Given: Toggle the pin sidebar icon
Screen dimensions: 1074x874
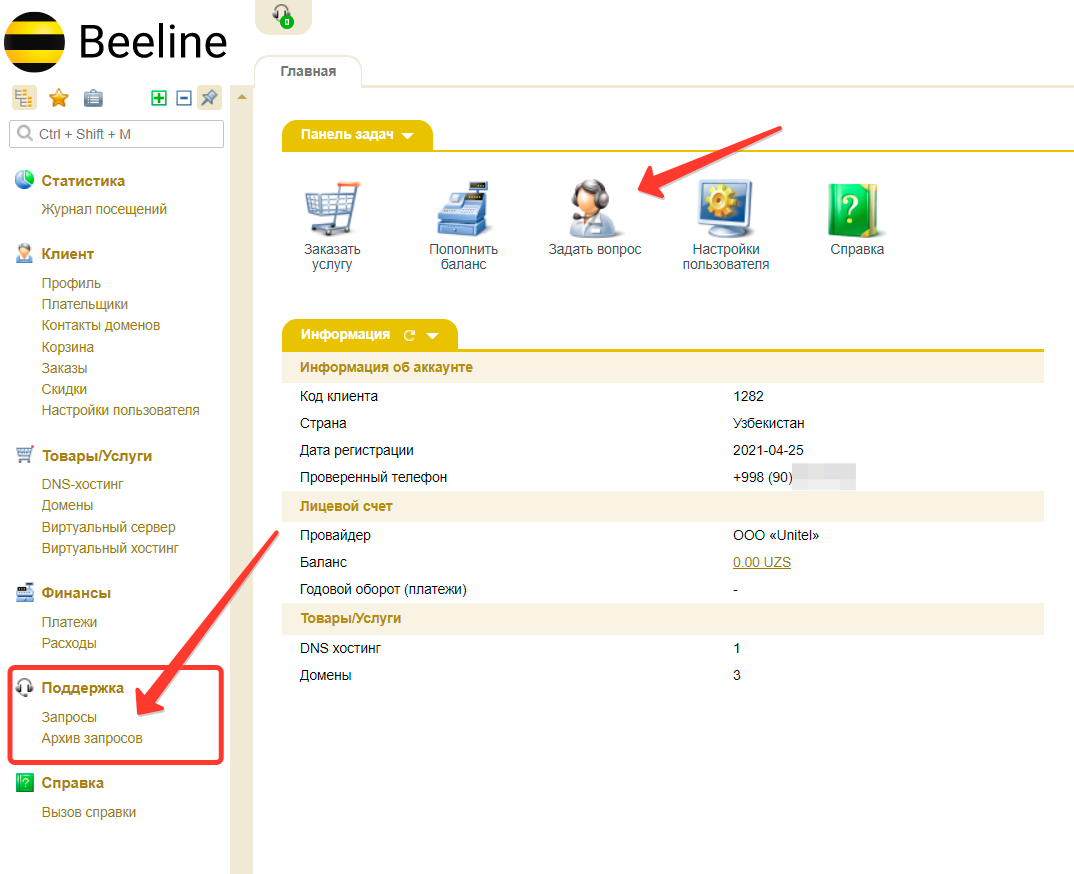Looking at the screenshot, I should (x=209, y=98).
